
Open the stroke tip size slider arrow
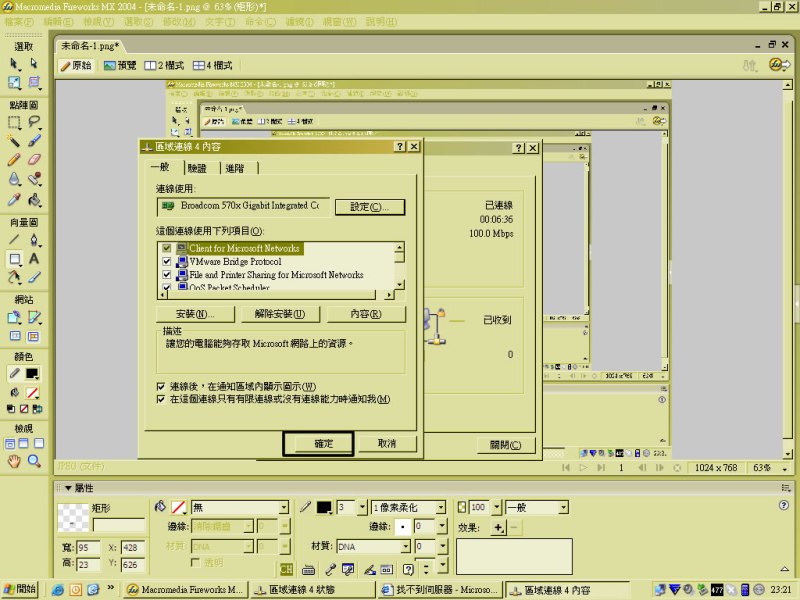[362, 508]
